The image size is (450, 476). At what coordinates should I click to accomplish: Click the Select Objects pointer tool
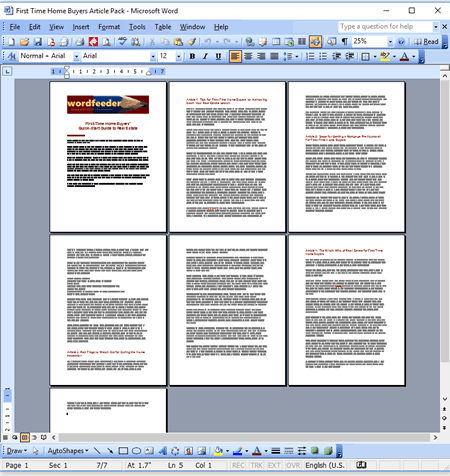(36, 451)
